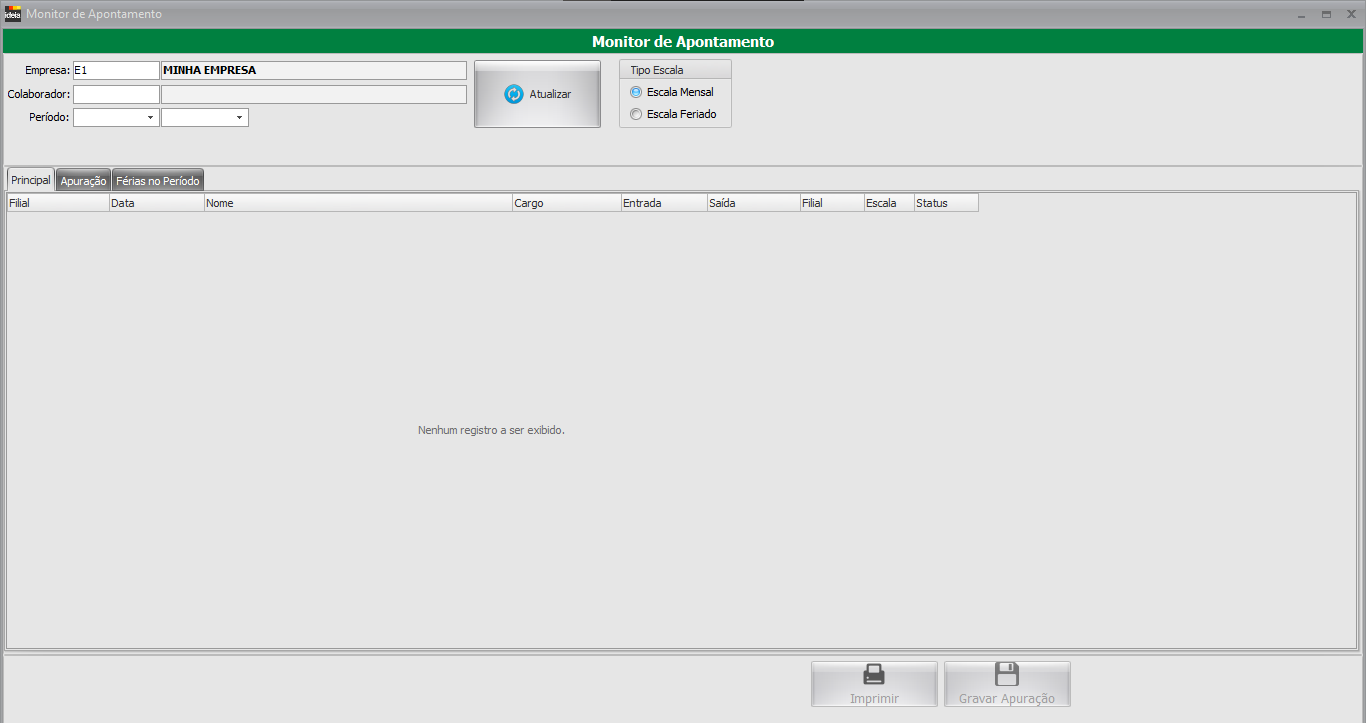
Task: Click the Entrada column header
Action: [663, 203]
